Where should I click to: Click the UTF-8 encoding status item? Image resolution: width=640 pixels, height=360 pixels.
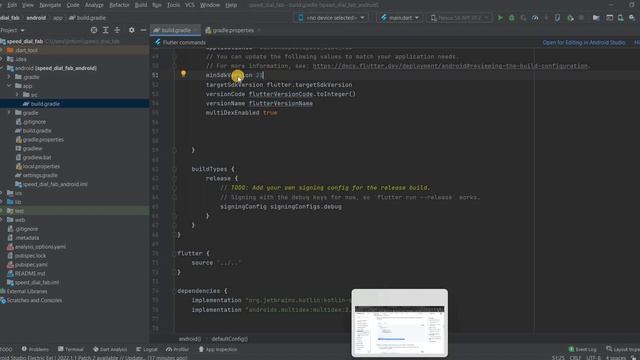[x=593, y=358]
